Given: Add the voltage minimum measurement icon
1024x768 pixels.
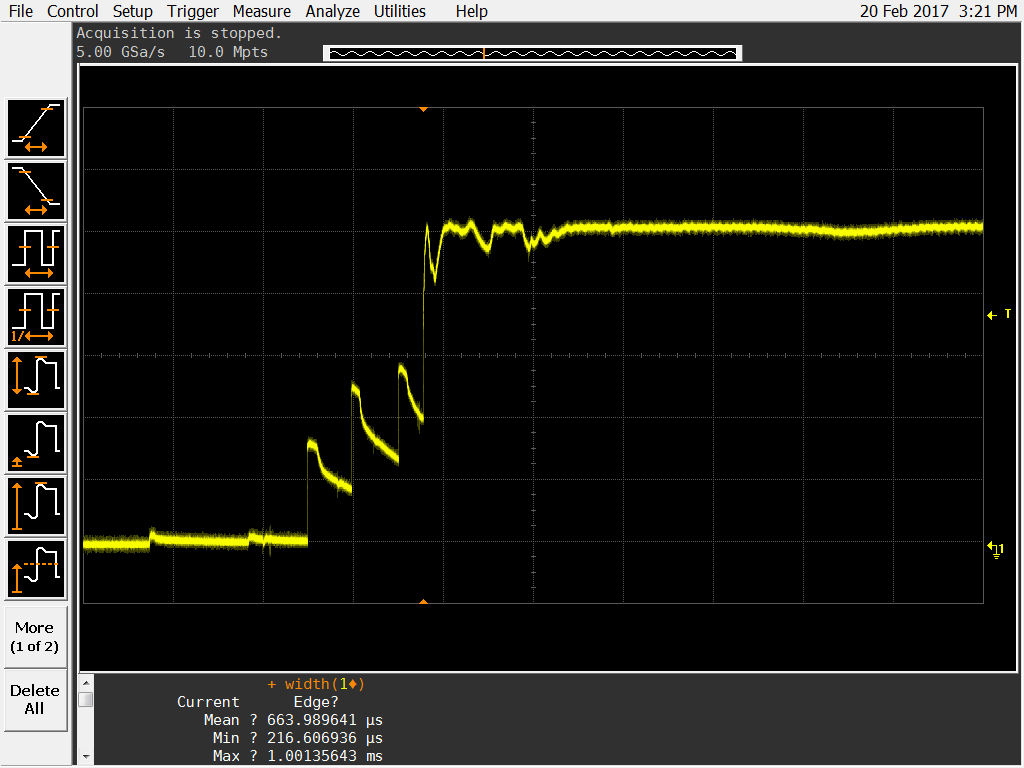Looking at the screenshot, I should [36, 443].
